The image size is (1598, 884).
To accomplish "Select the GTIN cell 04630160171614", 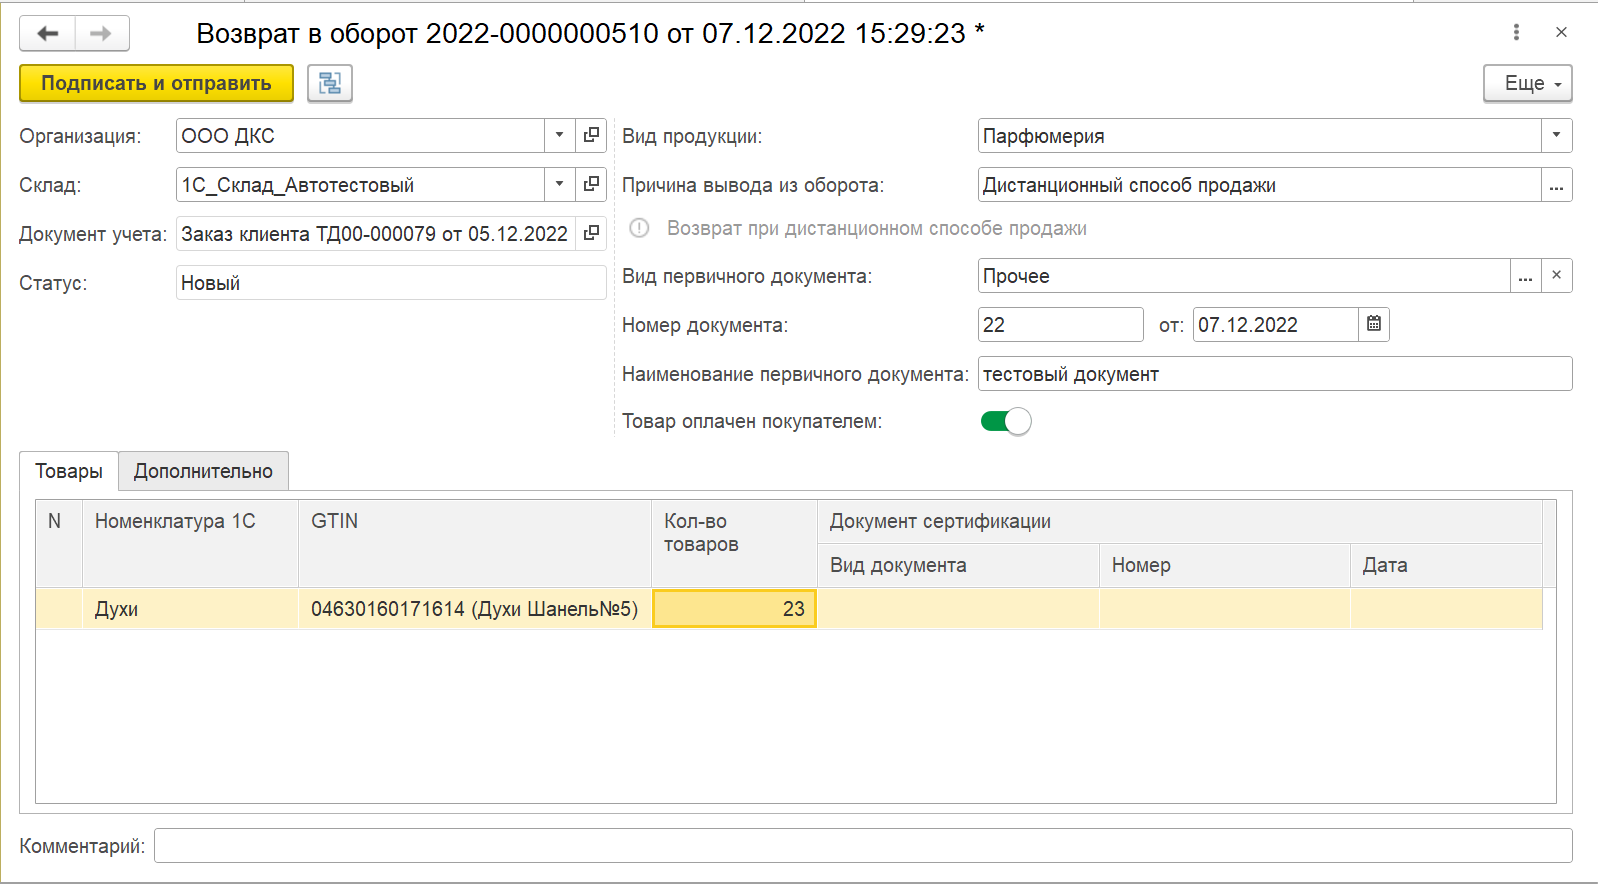I will point(475,609).
